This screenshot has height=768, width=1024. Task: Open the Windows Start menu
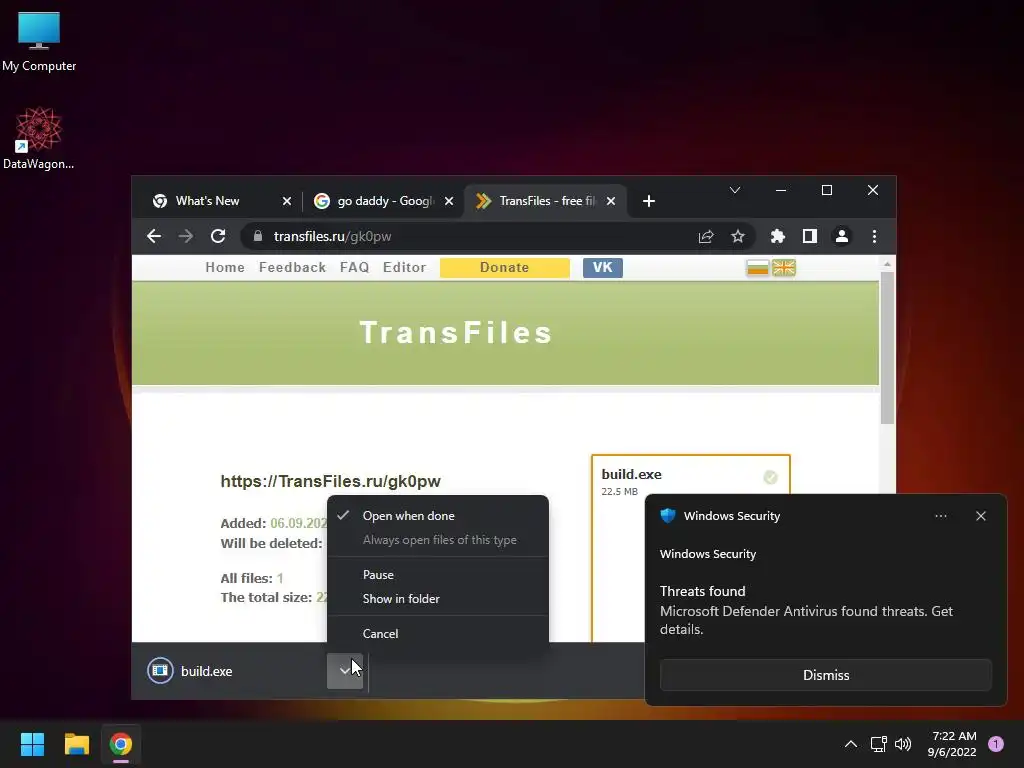pos(32,744)
